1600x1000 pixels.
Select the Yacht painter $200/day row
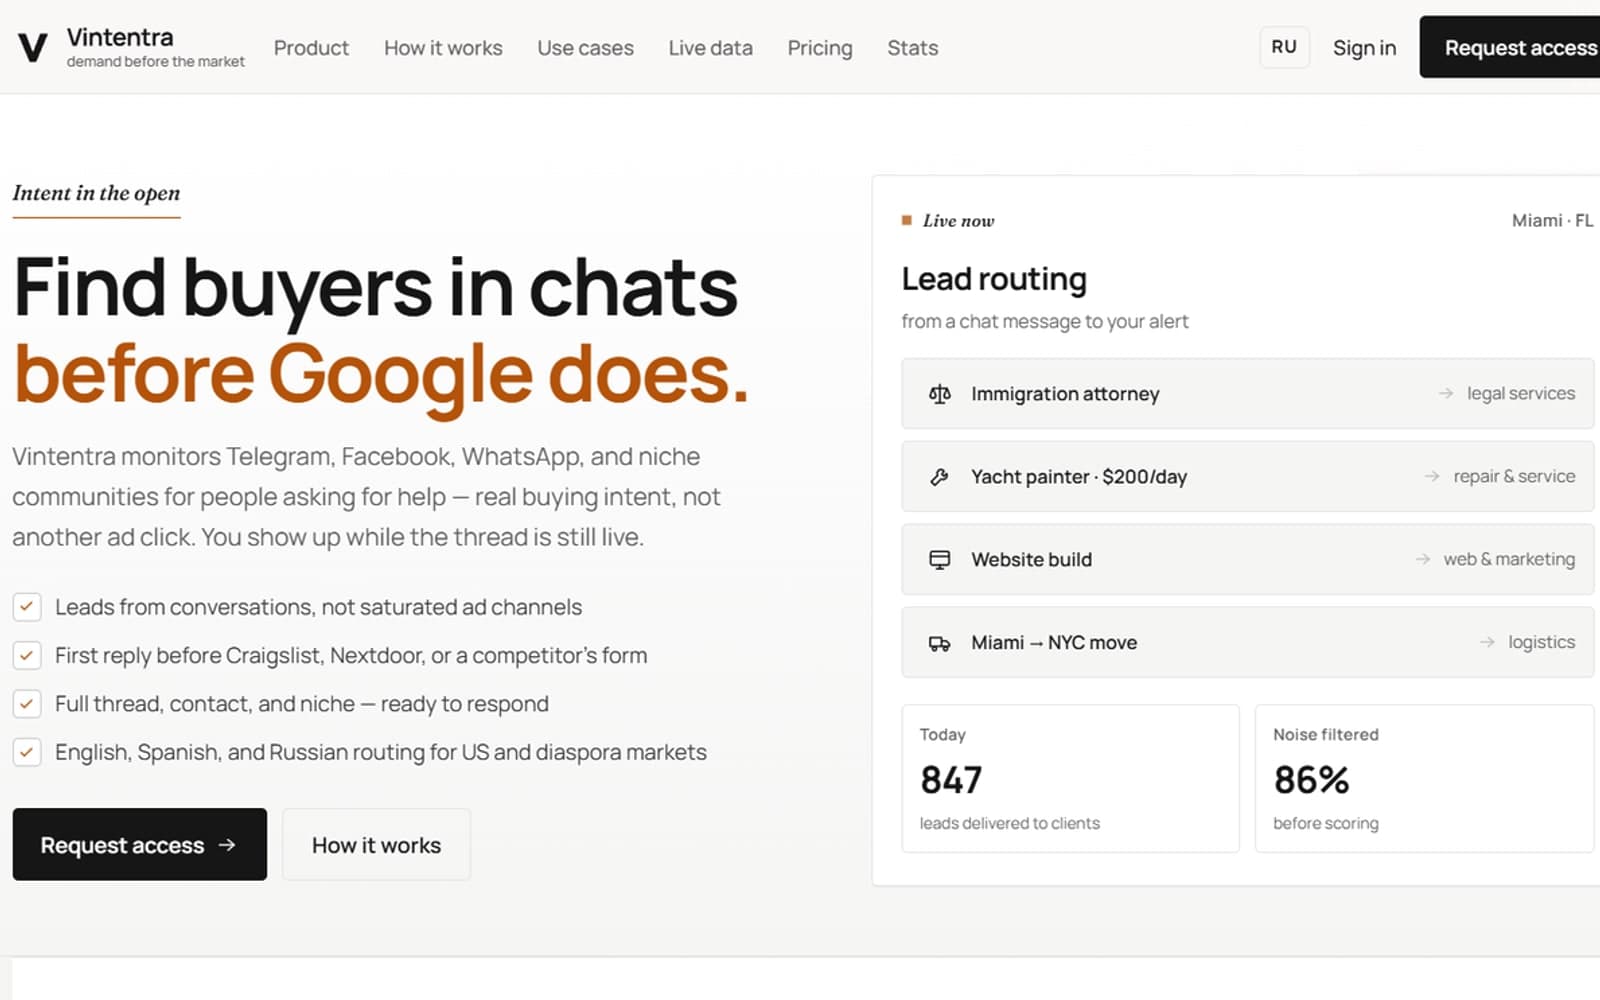(x=1247, y=477)
